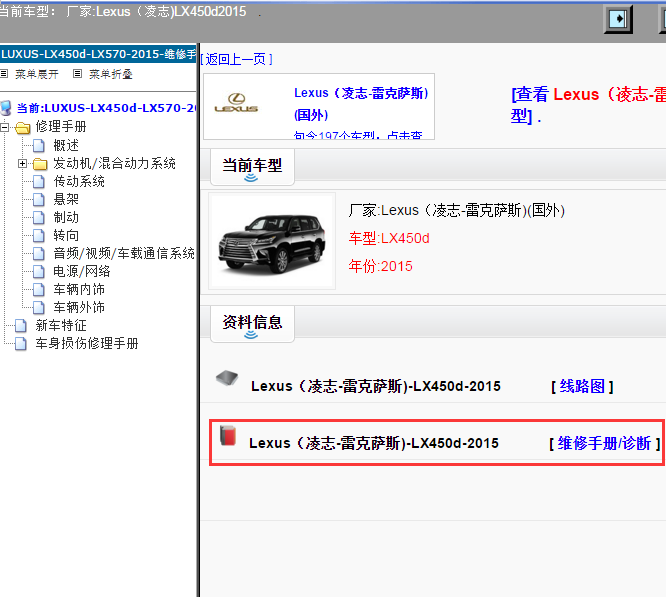Click the gray chip icon beside 线路图 row
666x597 pixels.
[x=227, y=377]
